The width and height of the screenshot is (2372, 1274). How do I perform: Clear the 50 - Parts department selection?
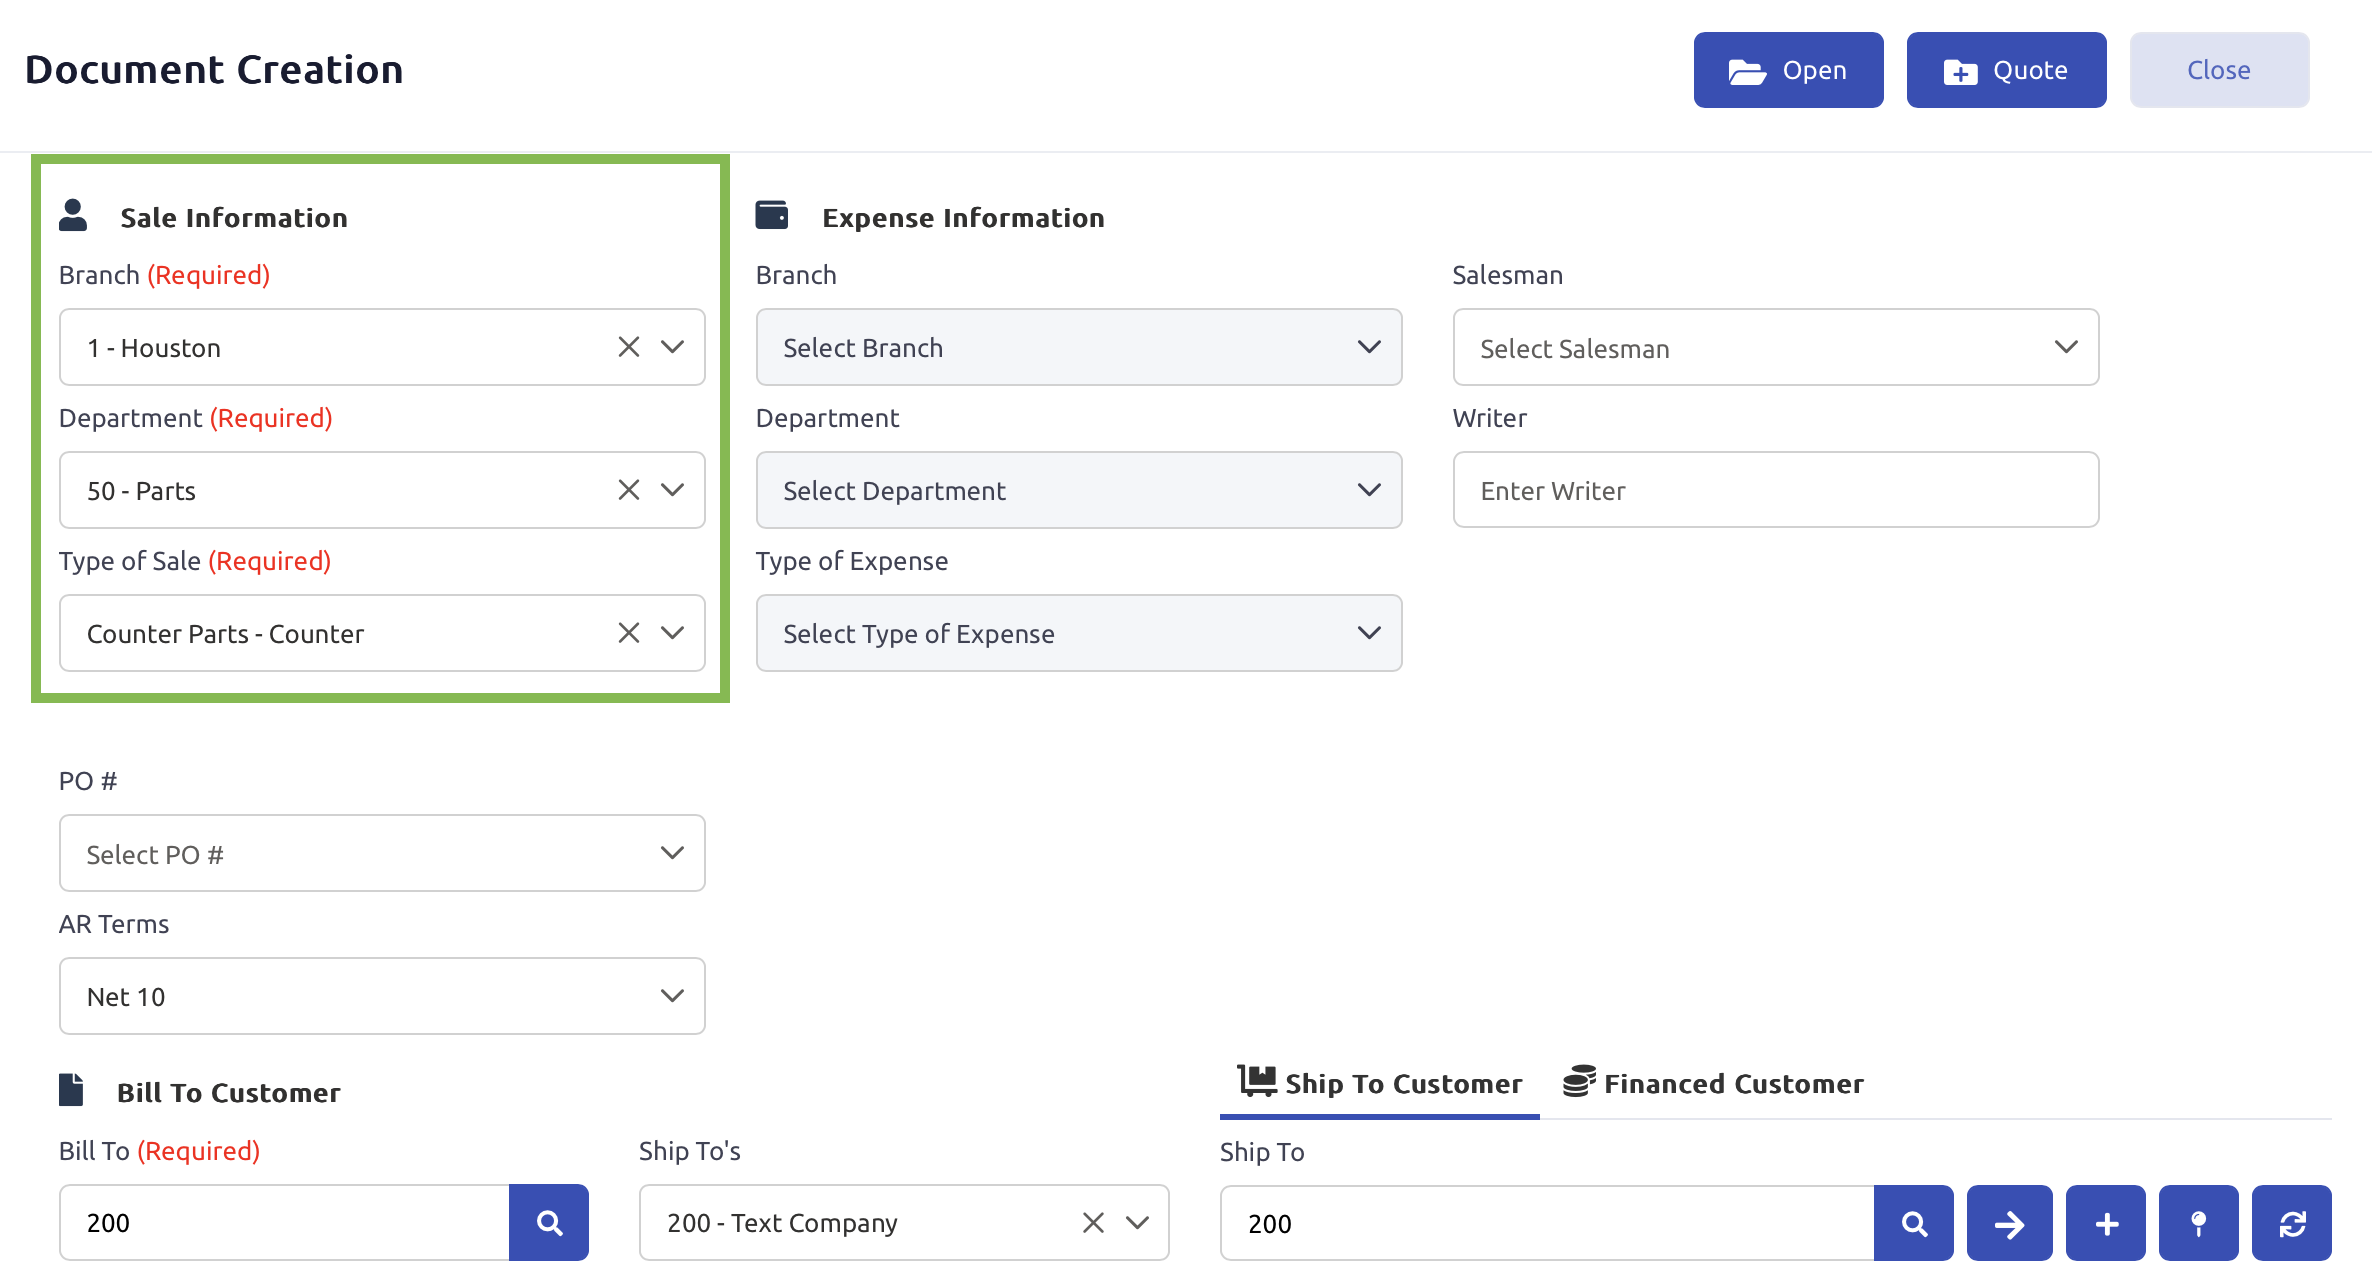(x=628, y=490)
